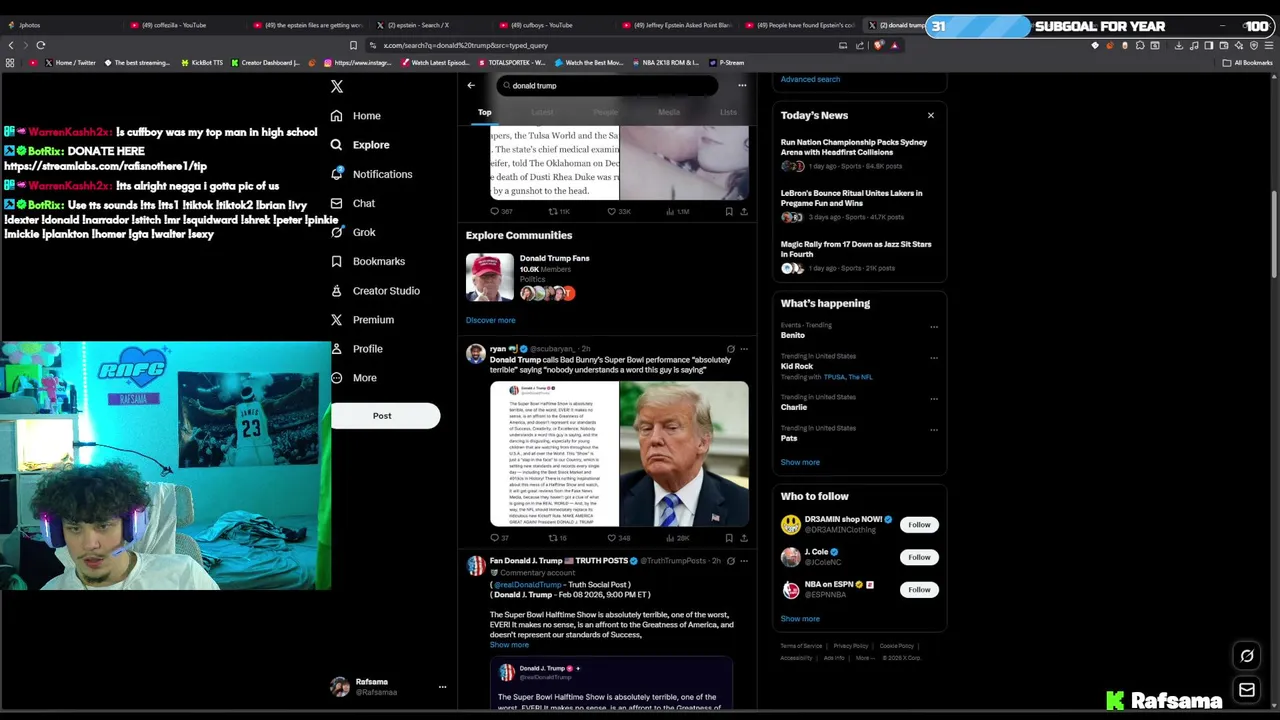
Task: Open the Pats trending topic
Action: click(789, 439)
